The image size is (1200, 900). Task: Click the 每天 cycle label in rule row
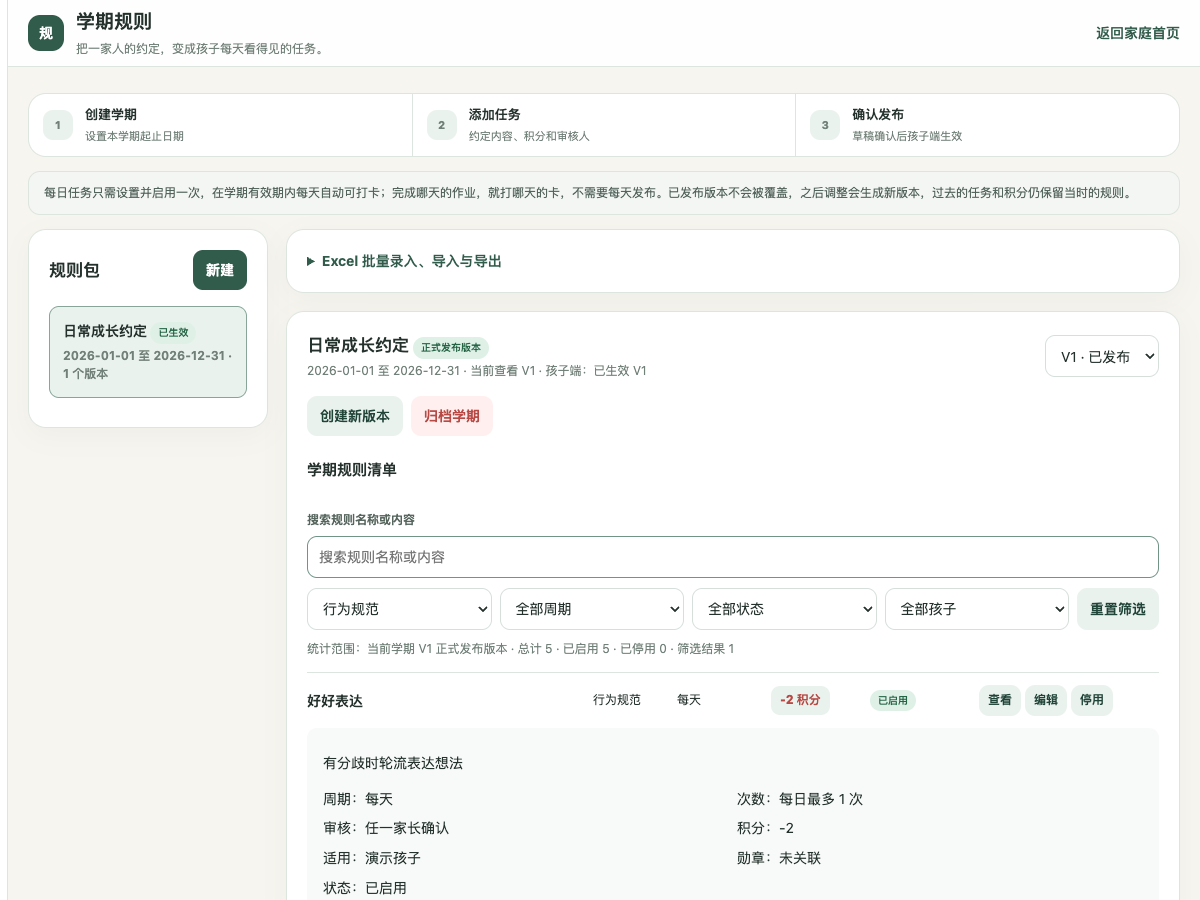coord(689,700)
